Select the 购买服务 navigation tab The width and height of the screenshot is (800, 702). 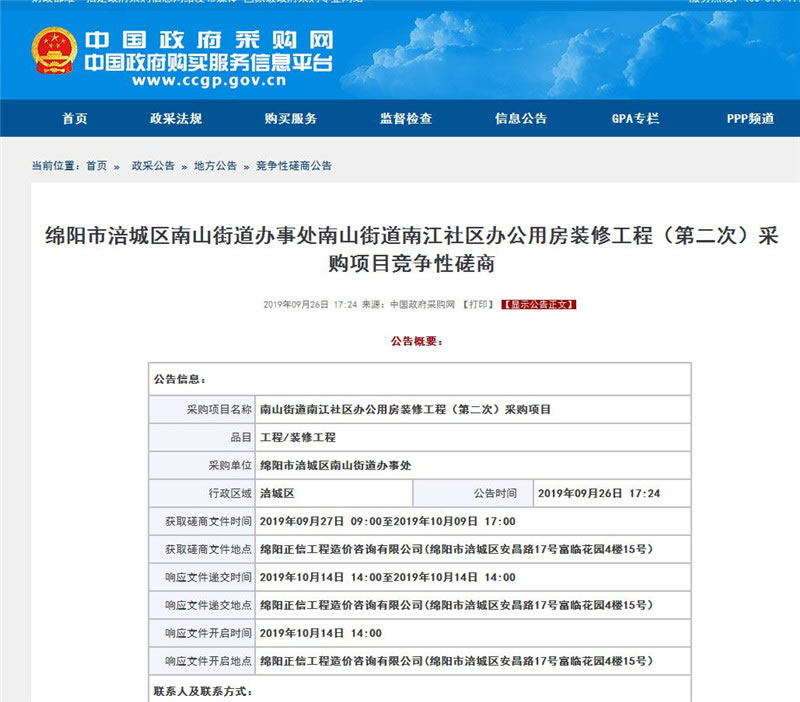(291, 119)
